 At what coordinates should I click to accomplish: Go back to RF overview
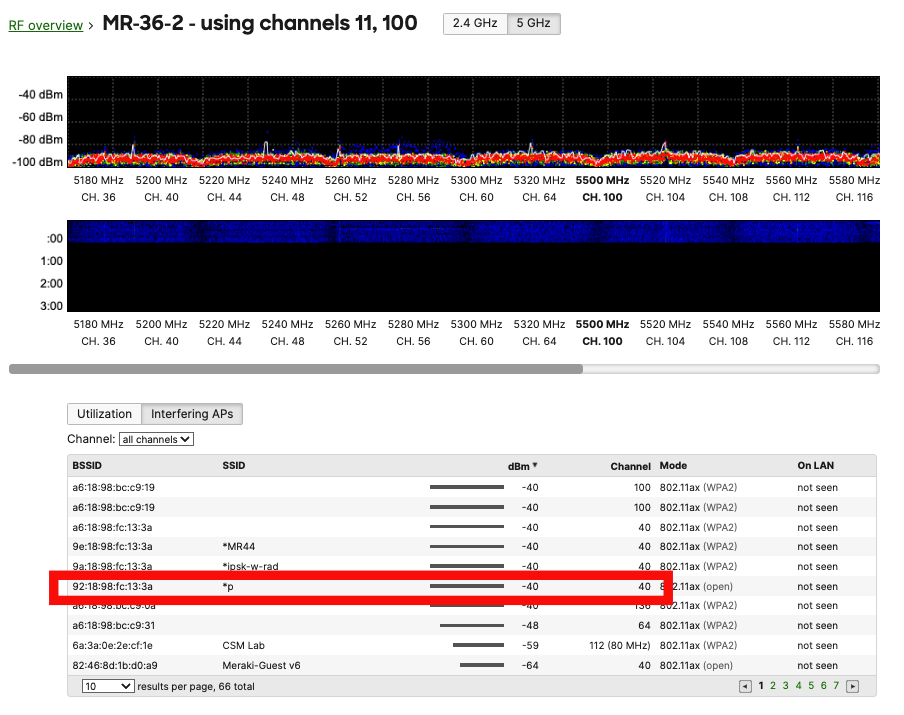pos(46,25)
